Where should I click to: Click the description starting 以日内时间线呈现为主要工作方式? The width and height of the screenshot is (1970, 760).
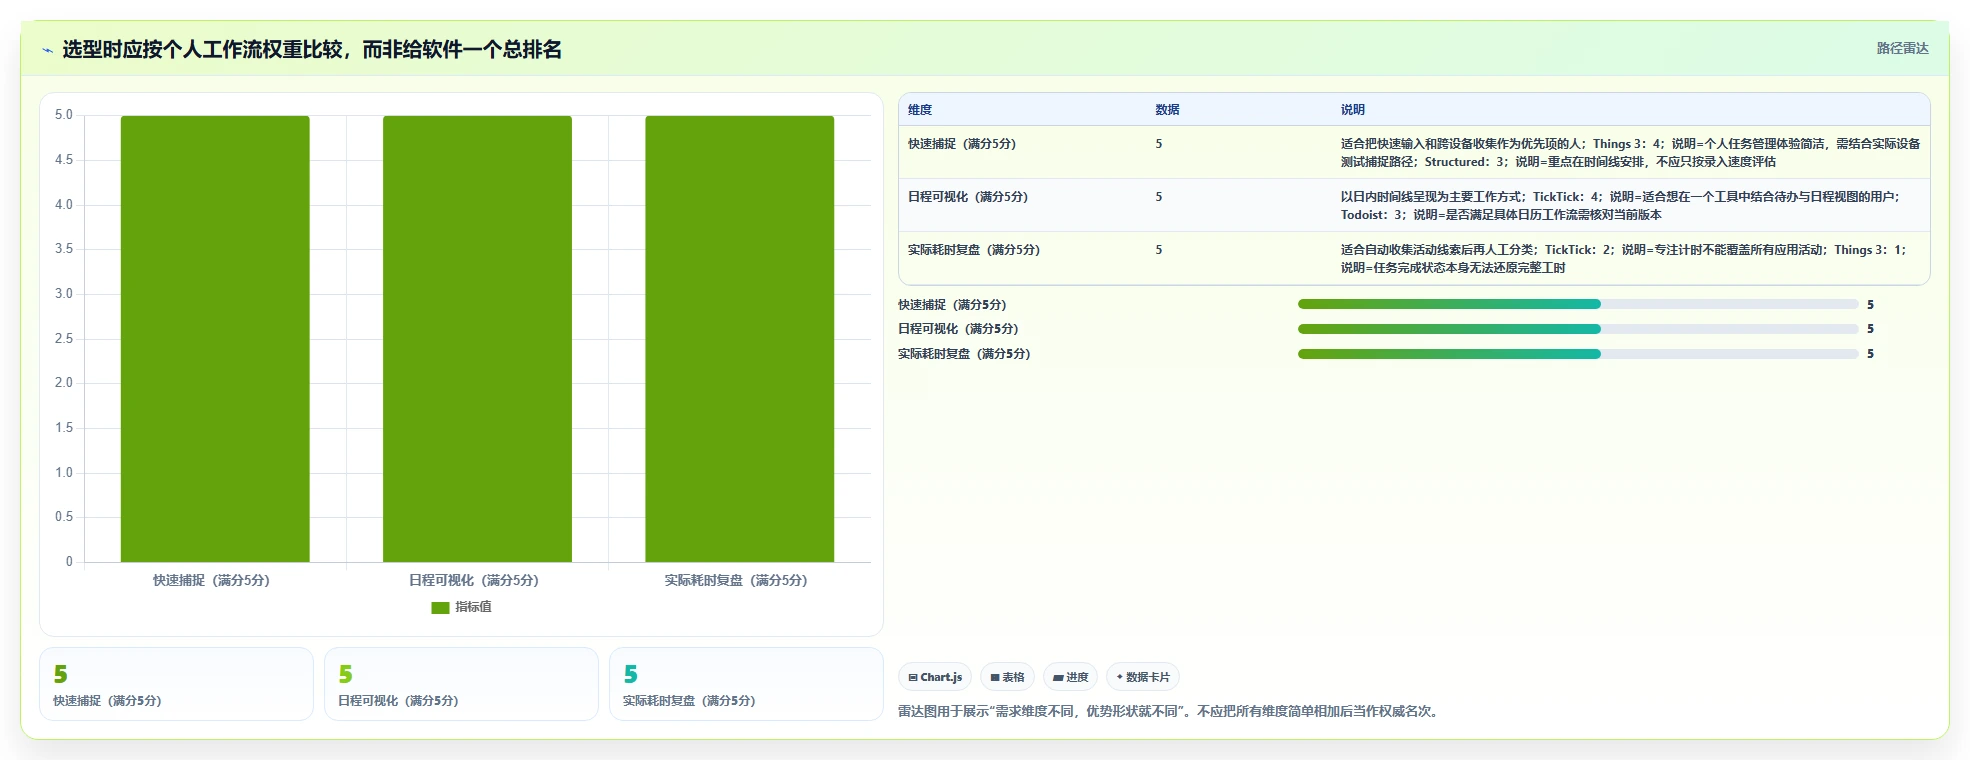point(1620,206)
